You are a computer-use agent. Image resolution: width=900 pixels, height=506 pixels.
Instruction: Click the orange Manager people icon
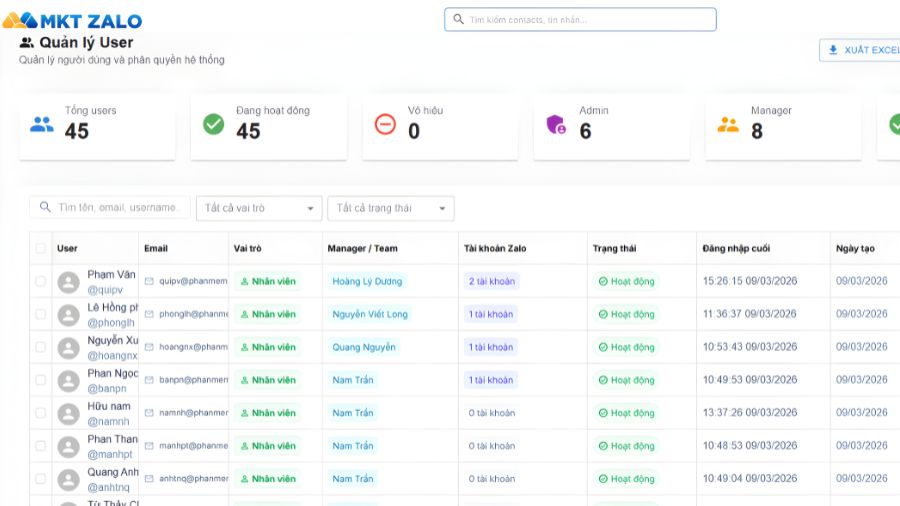(728, 125)
